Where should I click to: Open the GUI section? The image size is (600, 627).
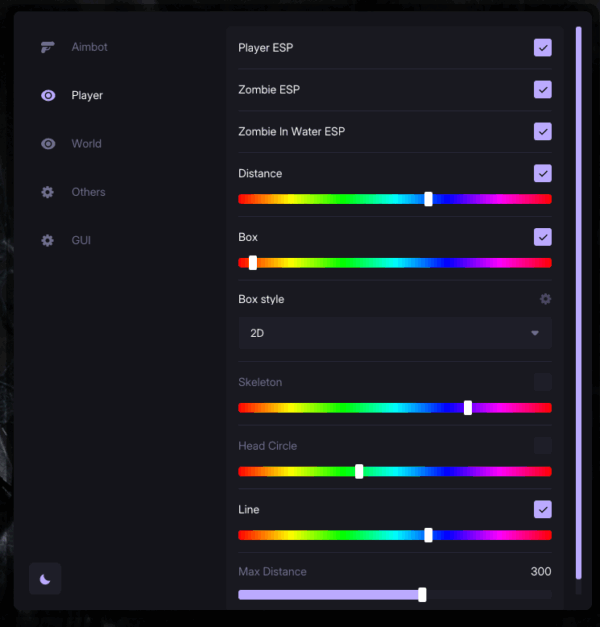tap(81, 241)
